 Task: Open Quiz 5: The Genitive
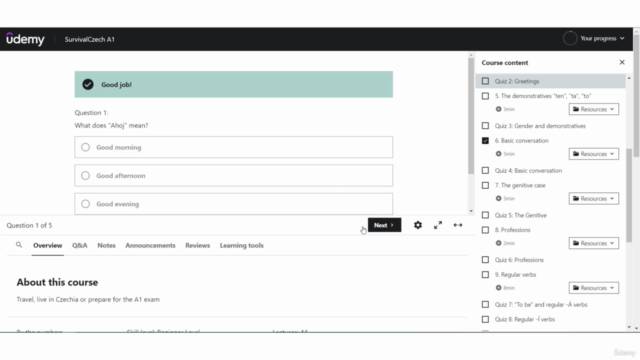tap(520, 215)
